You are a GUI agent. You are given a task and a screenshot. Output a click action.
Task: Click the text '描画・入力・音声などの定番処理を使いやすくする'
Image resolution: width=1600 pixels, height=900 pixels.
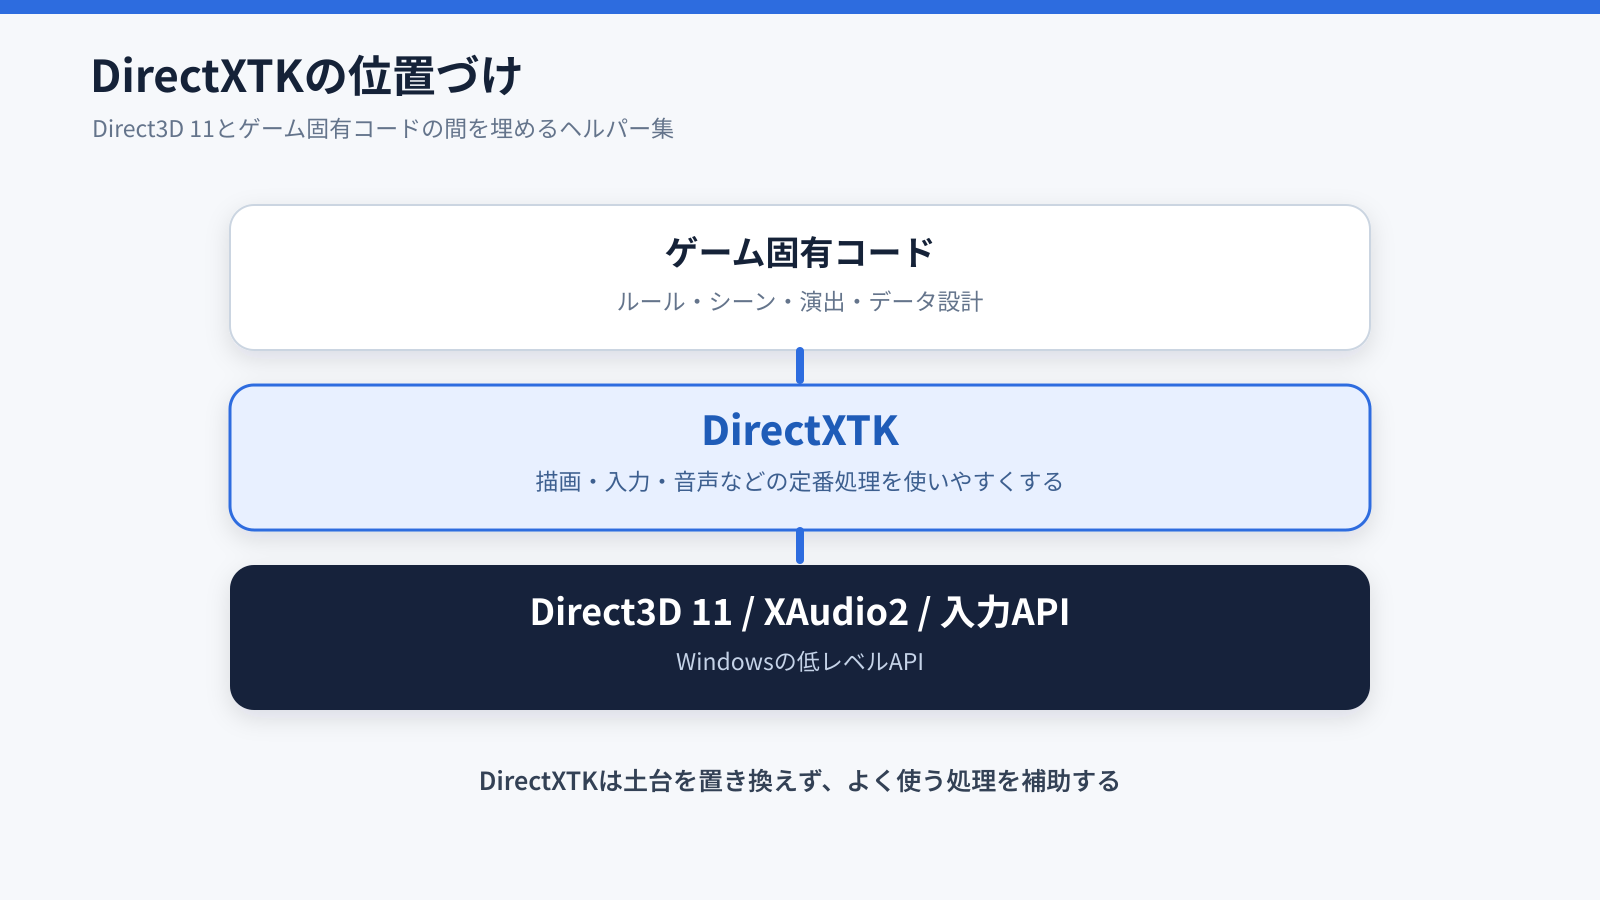(x=800, y=482)
